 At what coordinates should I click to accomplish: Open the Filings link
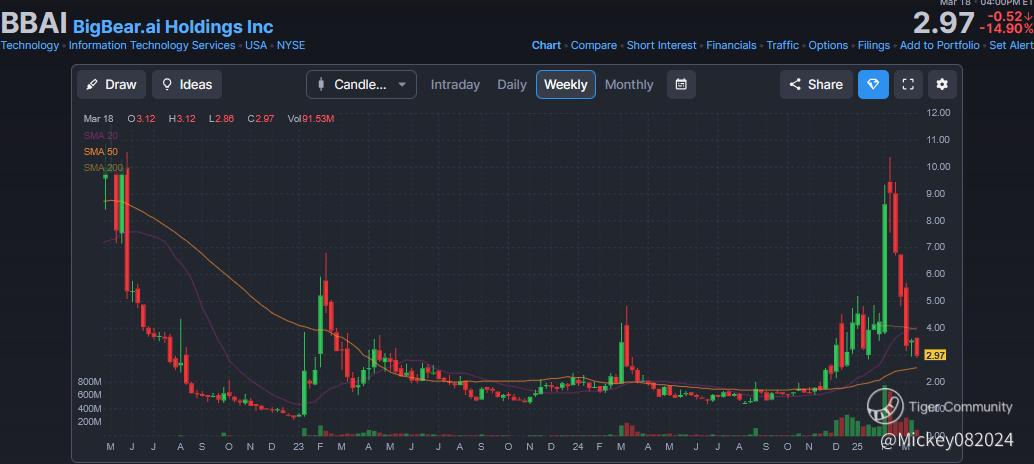tap(874, 45)
